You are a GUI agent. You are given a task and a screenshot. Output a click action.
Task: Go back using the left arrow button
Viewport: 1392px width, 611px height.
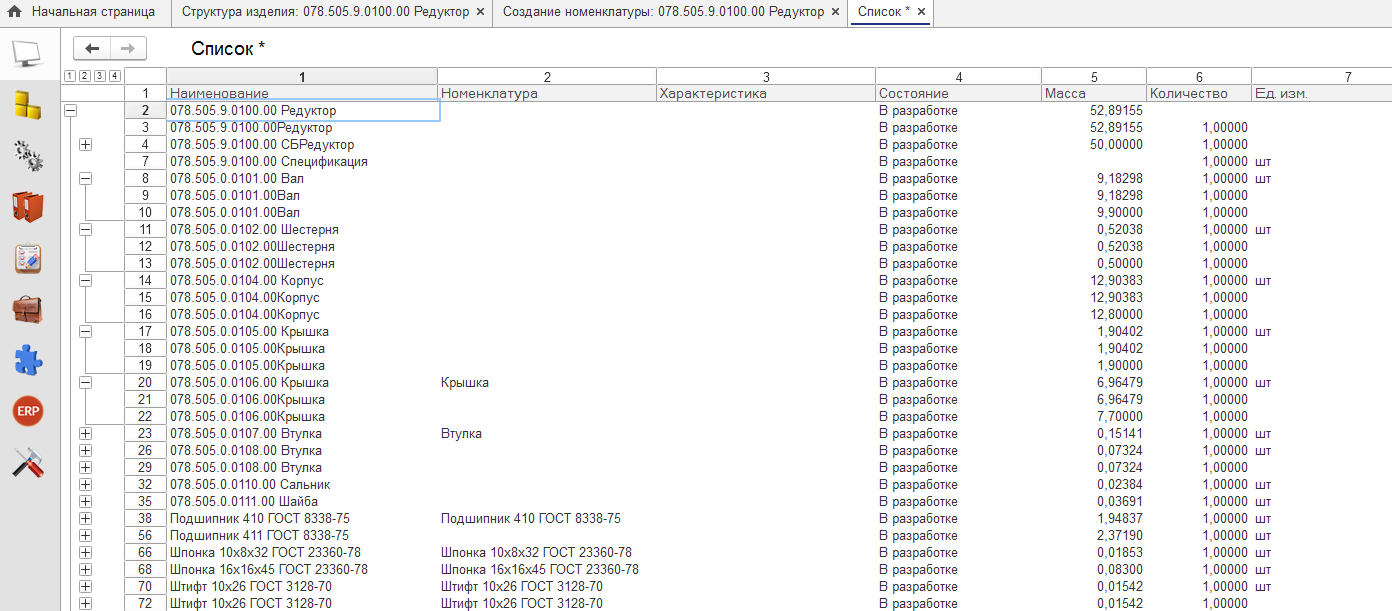pos(92,48)
